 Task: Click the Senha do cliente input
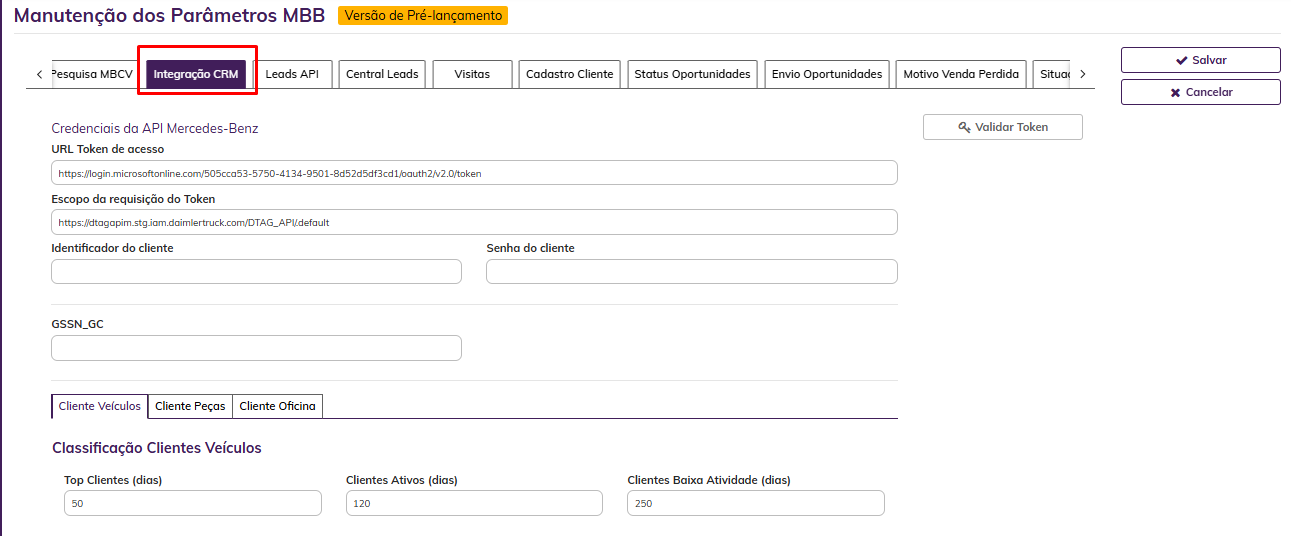point(692,271)
